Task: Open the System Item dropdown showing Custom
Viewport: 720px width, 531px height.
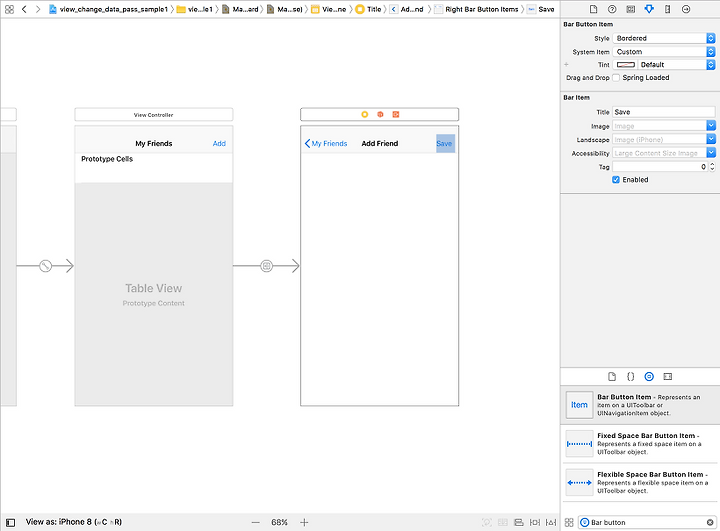Action: [664, 52]
